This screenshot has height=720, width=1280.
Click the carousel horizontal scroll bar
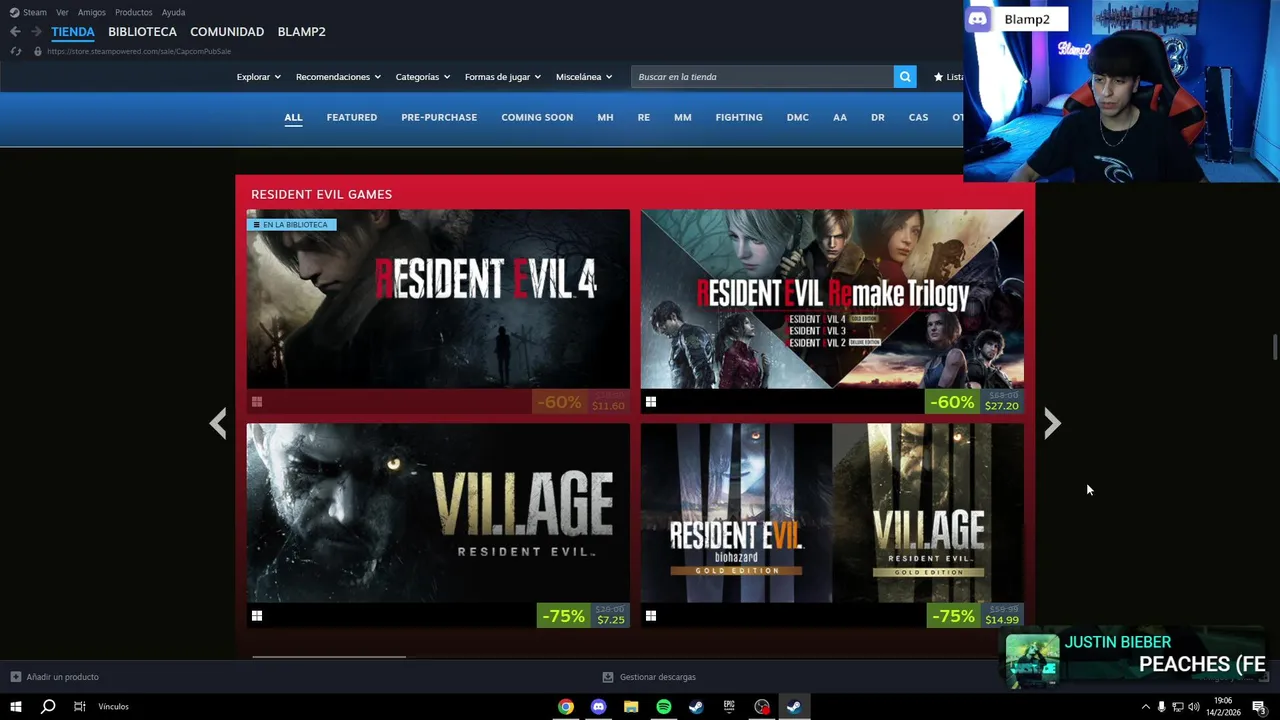pyautogui.click(x=329, y=657)
